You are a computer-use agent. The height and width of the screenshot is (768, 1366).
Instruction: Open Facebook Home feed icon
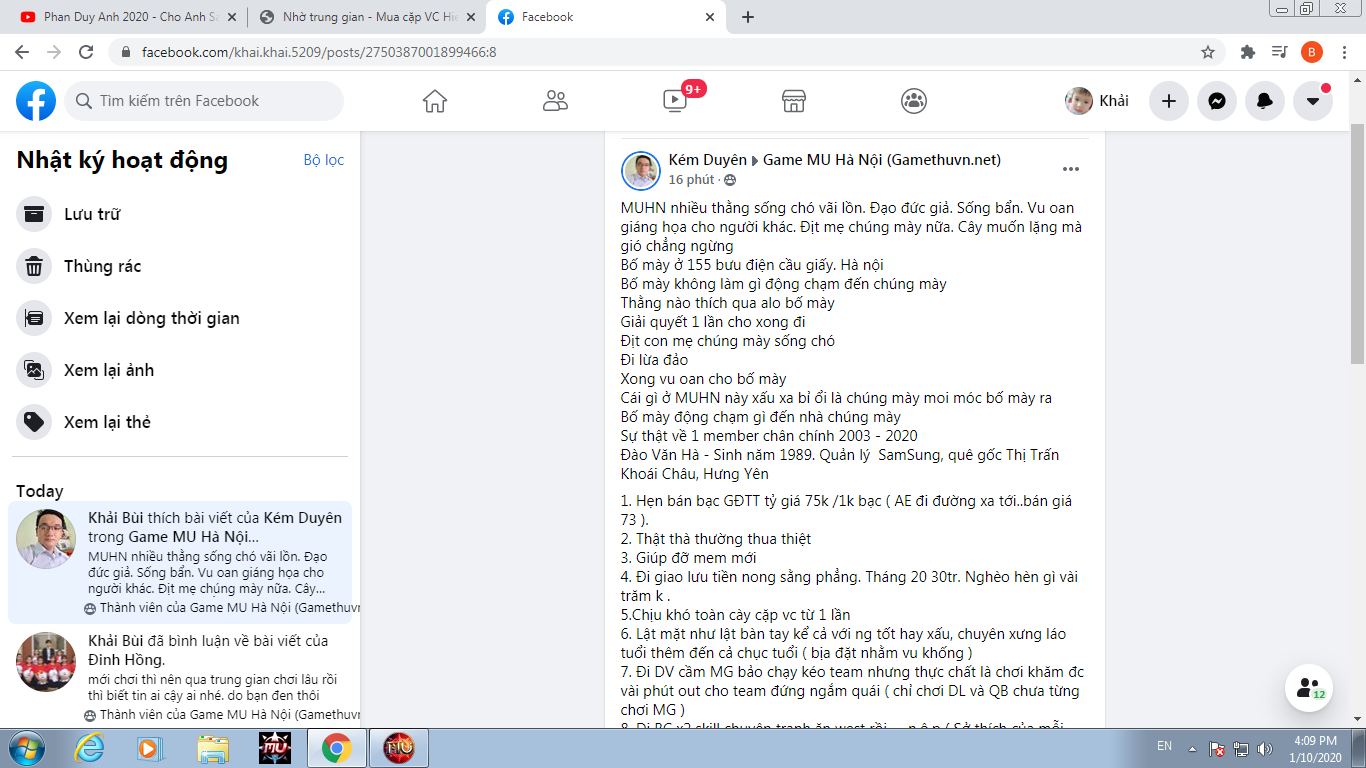(434, 101)
